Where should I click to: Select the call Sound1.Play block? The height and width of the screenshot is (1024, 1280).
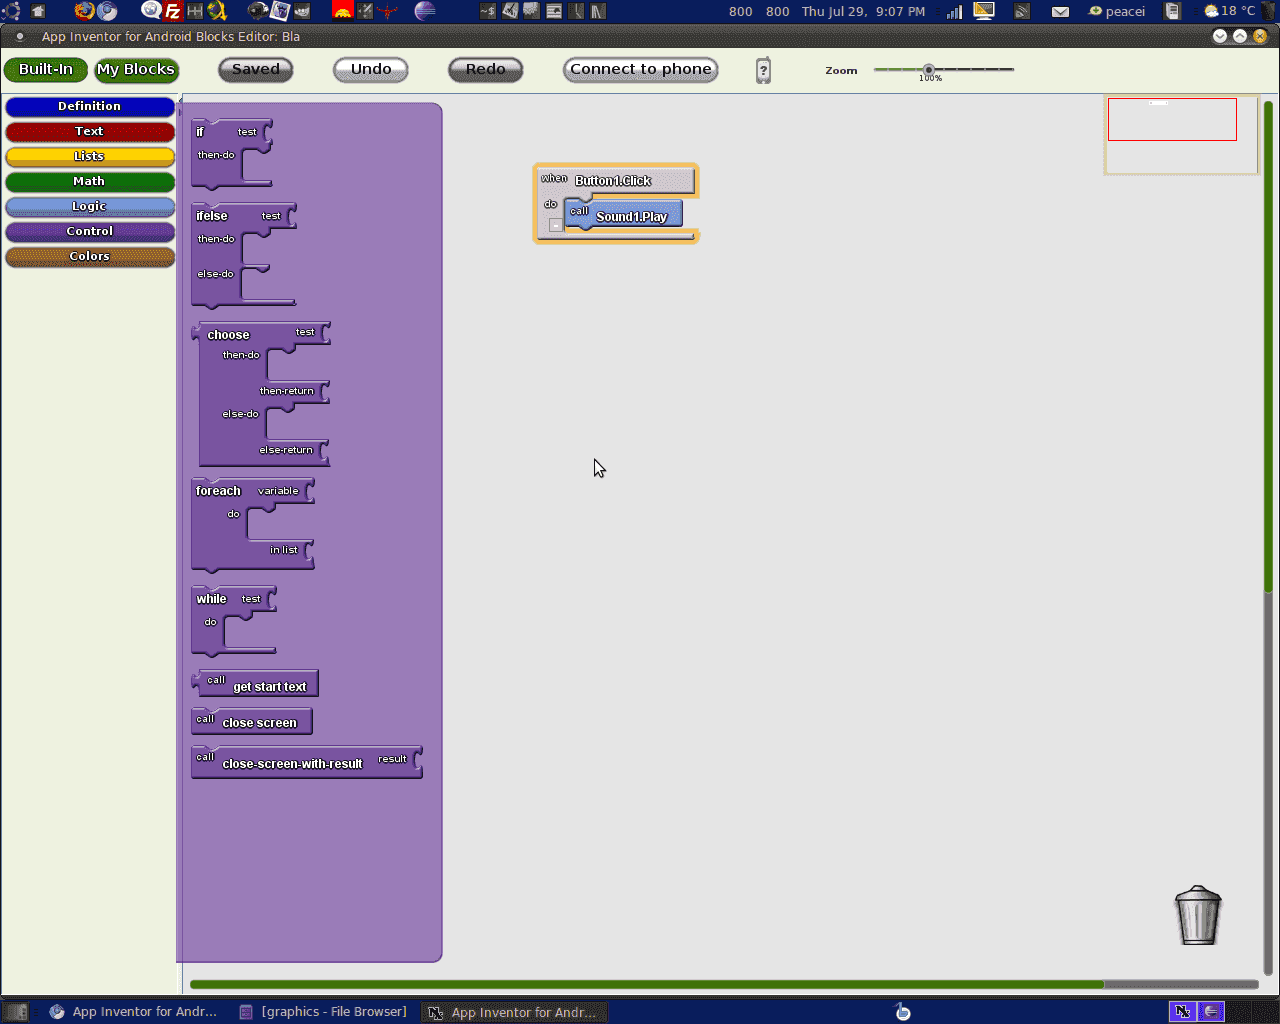point(625,215)
